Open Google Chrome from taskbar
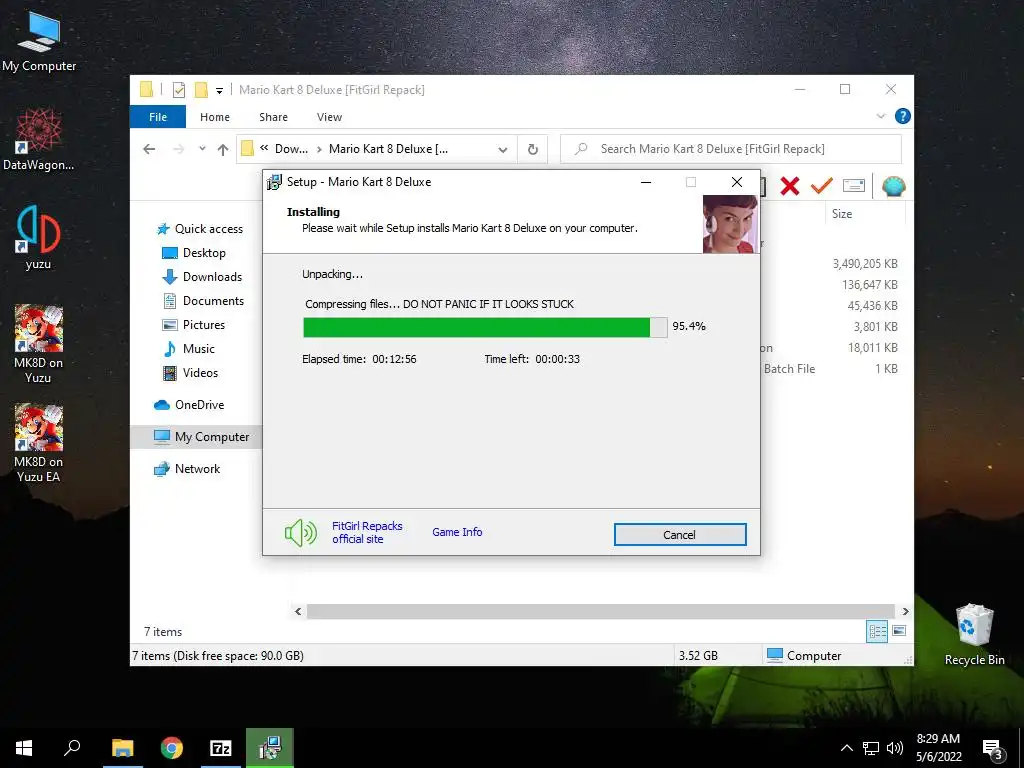 172,748
